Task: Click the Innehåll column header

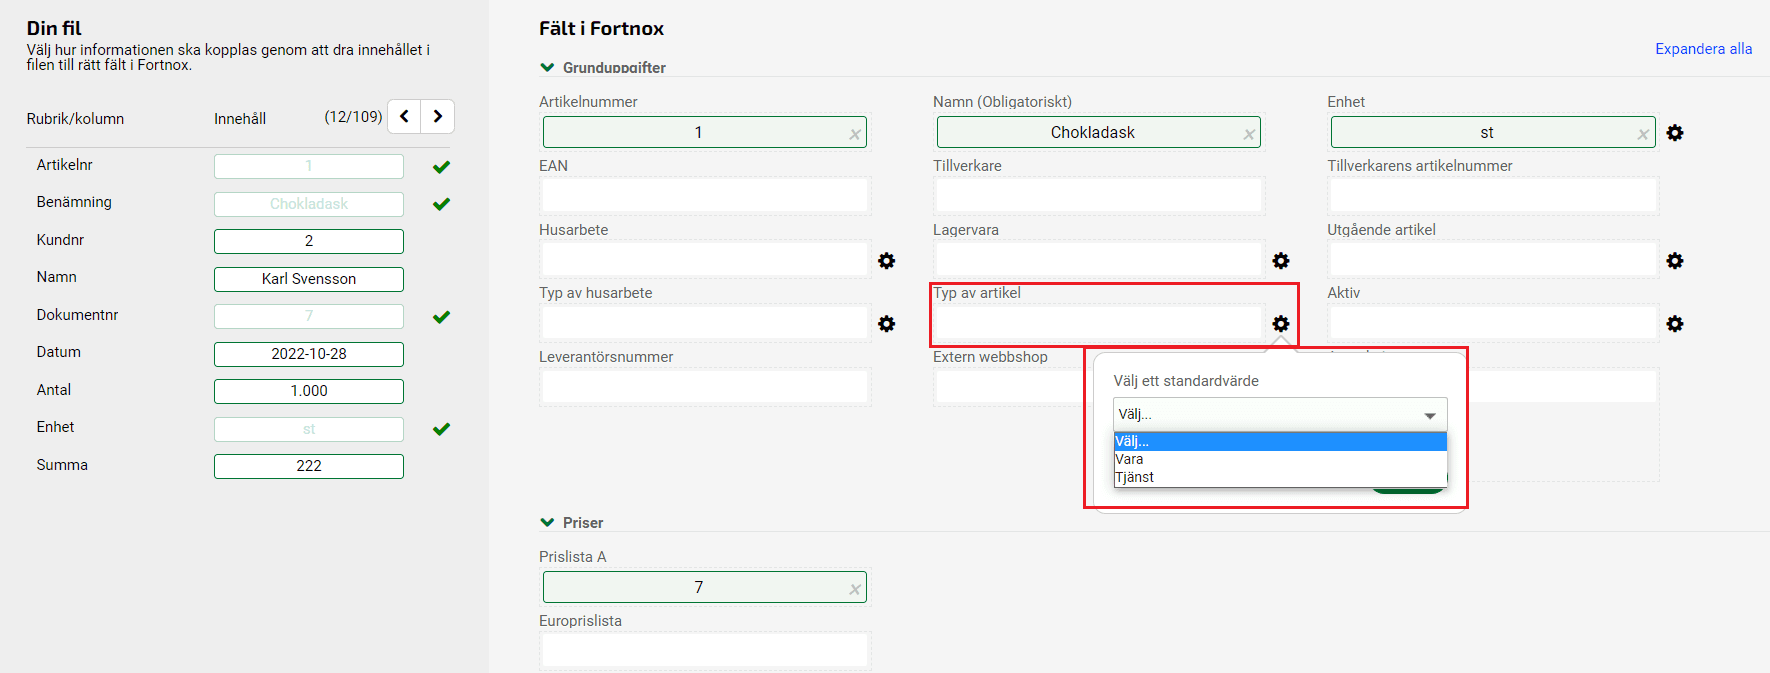Action: (240, 119)
